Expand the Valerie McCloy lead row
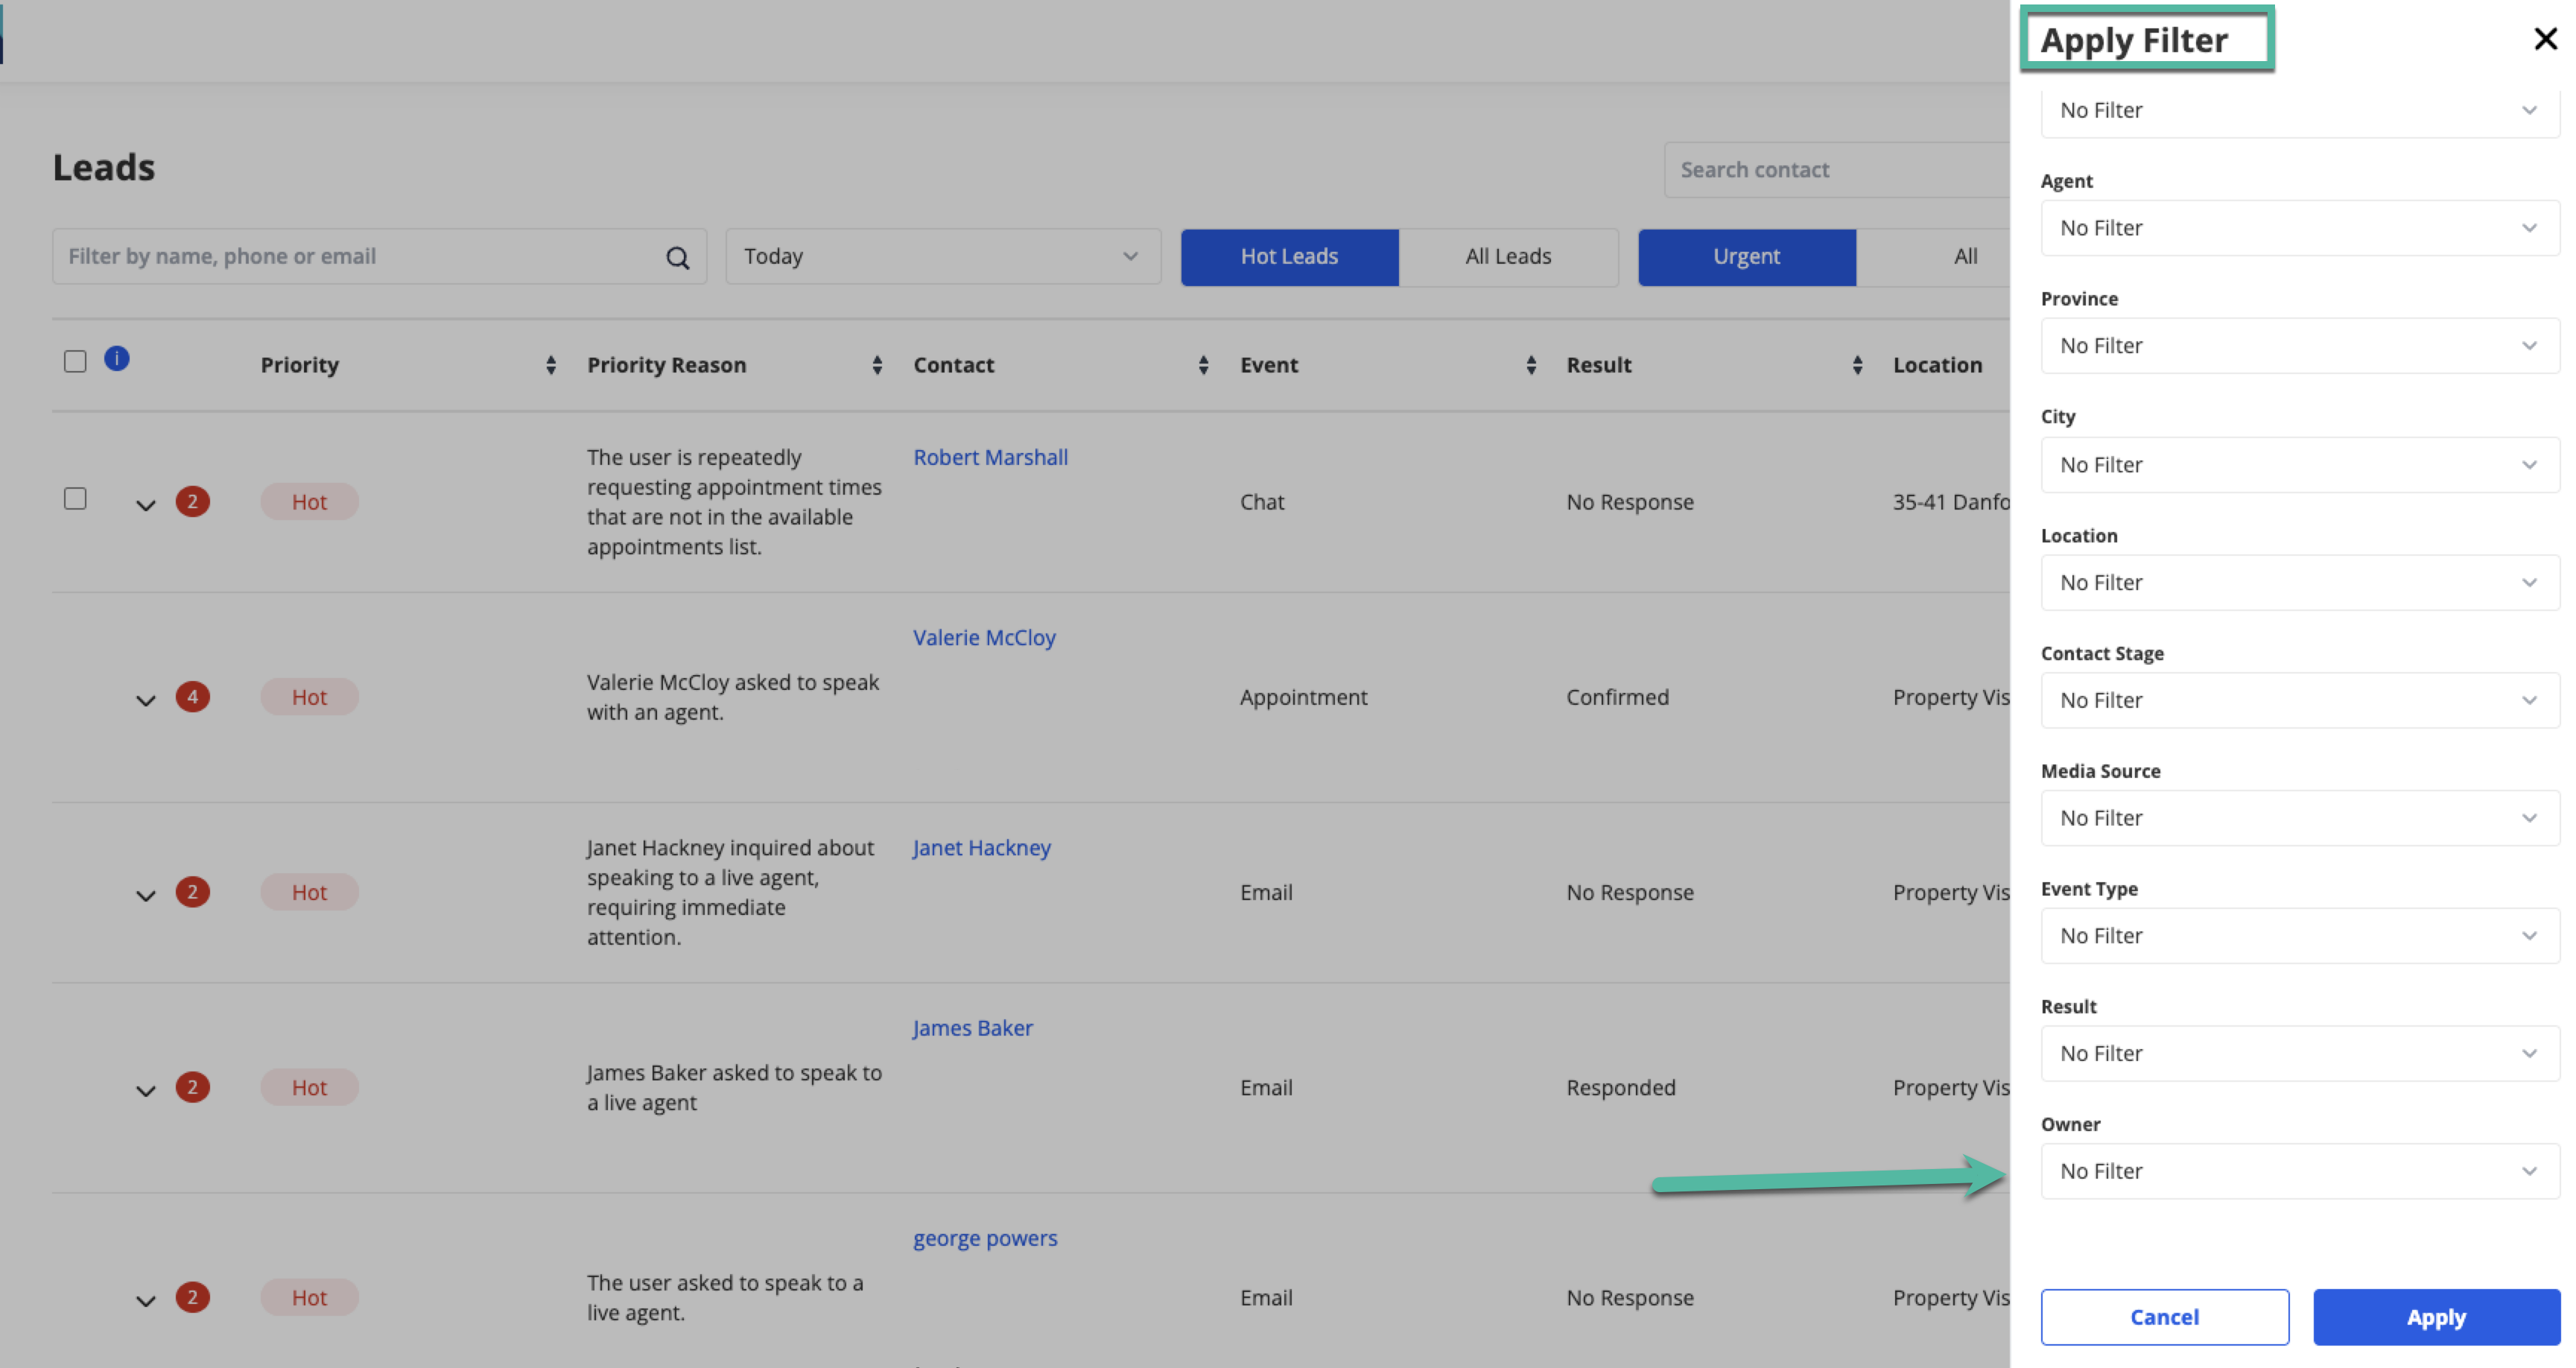 pos(146,700)
